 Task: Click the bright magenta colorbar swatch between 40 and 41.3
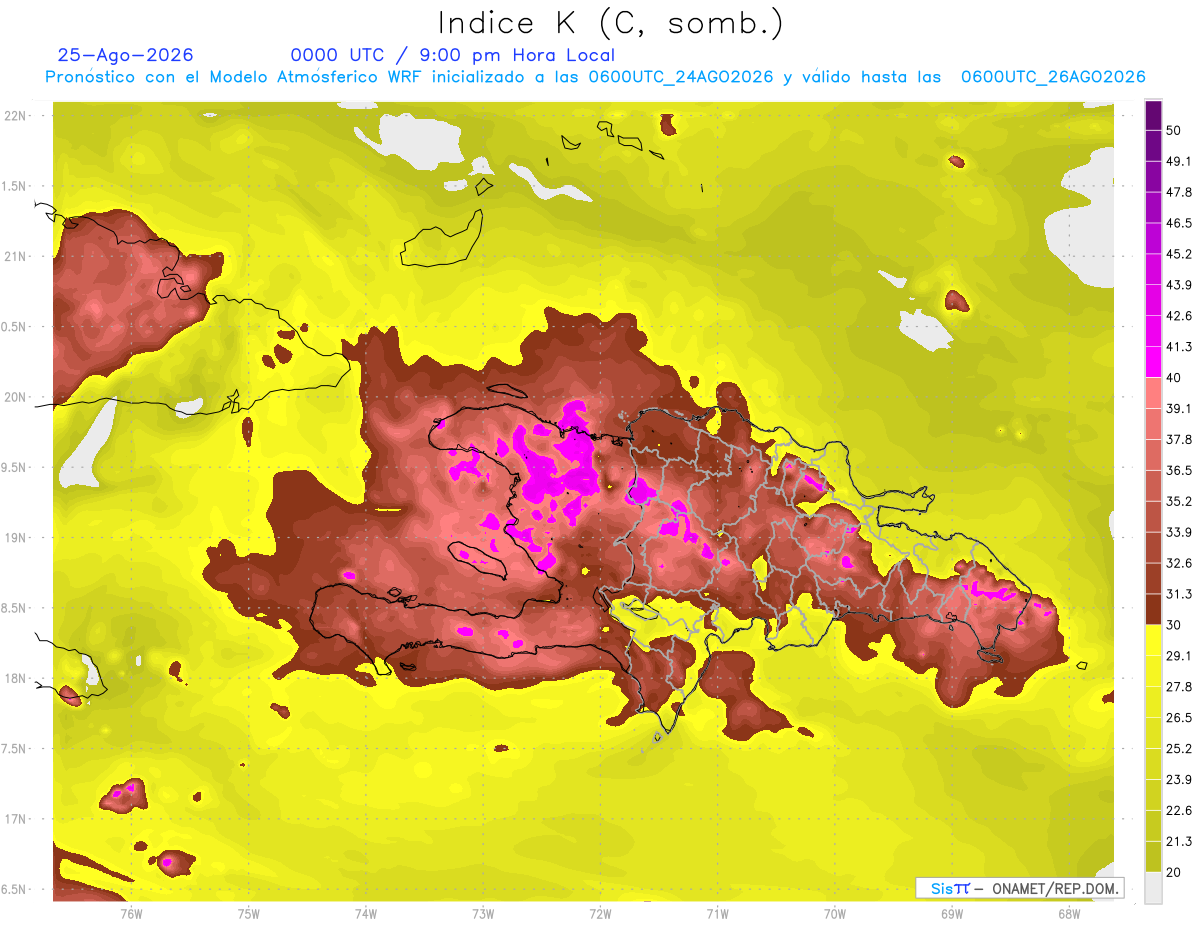point(1153,362)
